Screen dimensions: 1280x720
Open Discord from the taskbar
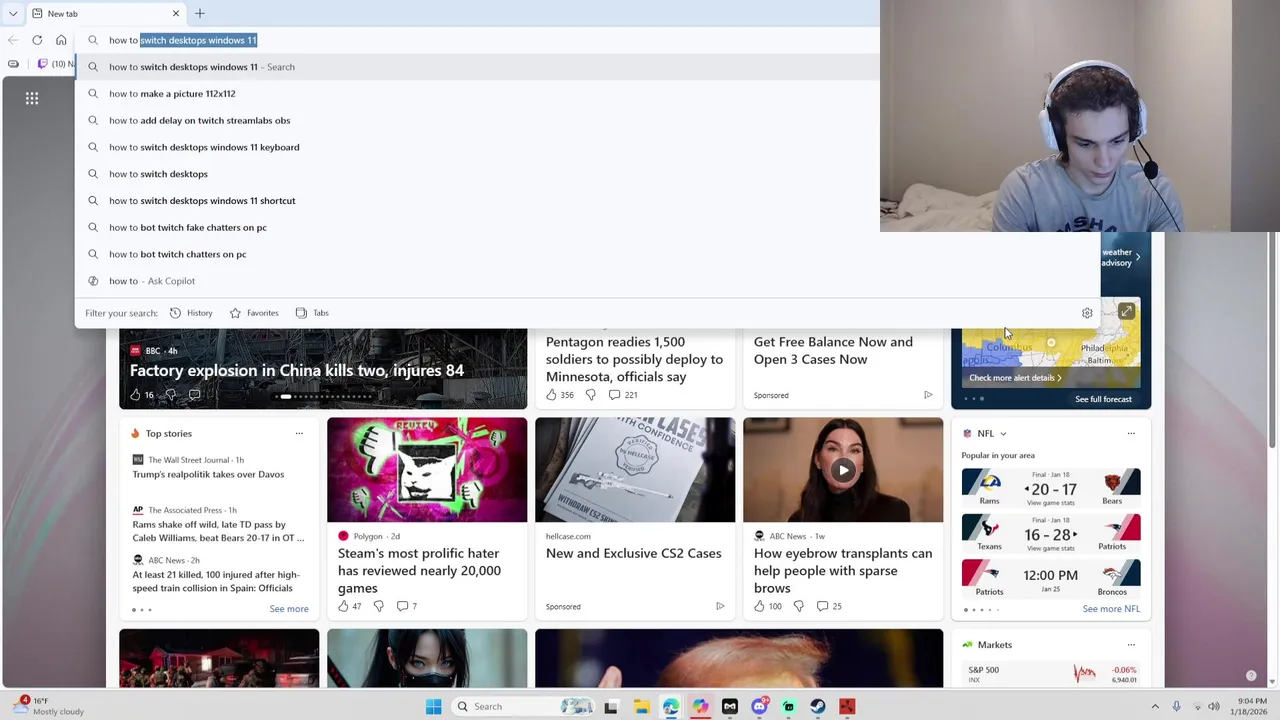(x=759, y=707)
